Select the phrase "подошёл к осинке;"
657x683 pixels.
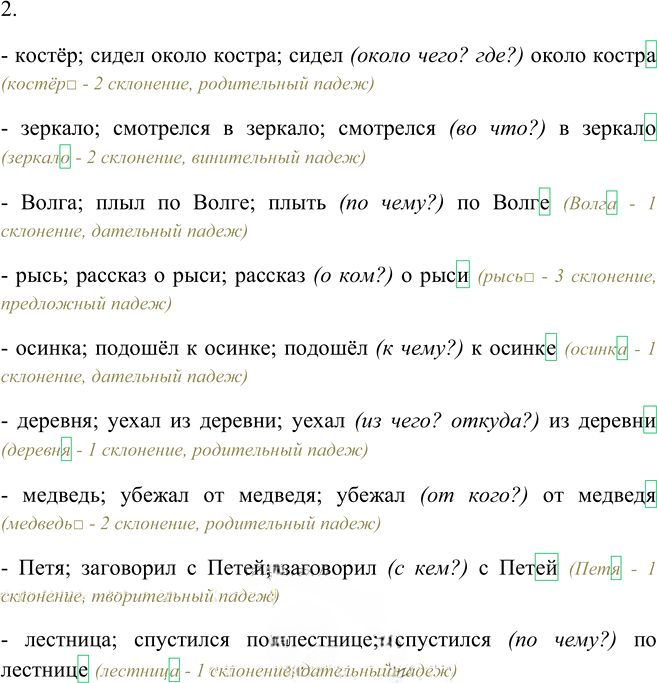click(186, 348)
